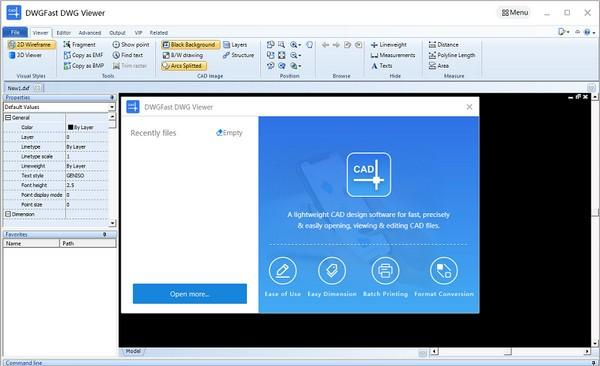The height and width of the screenshot is (366, 600).
Task: Copy drawing as BMP
Action: click(83, 66)
